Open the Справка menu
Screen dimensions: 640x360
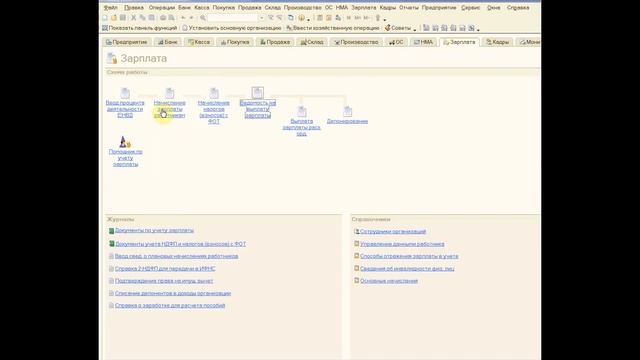(x=518, y=7)
